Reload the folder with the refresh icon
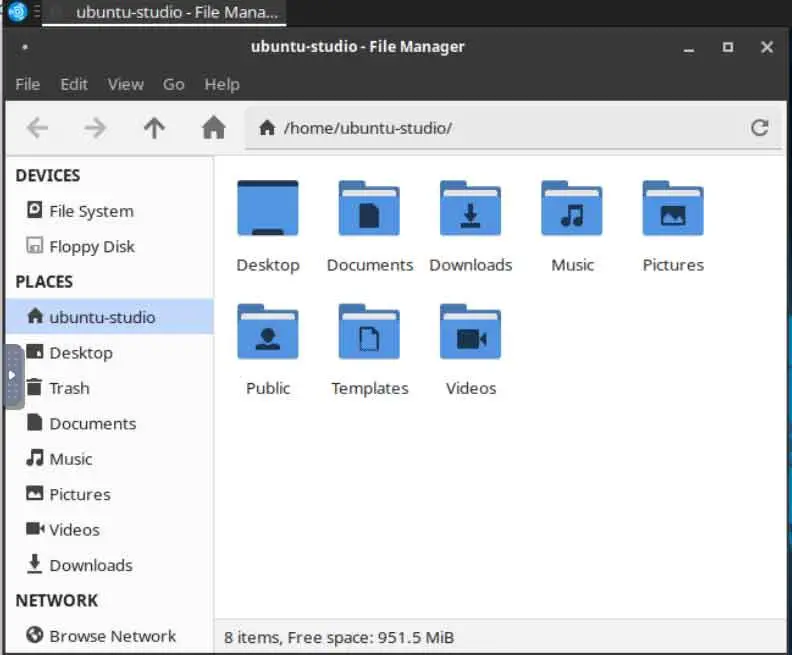Viewport: 792px width, 655px height. (759, 128)
